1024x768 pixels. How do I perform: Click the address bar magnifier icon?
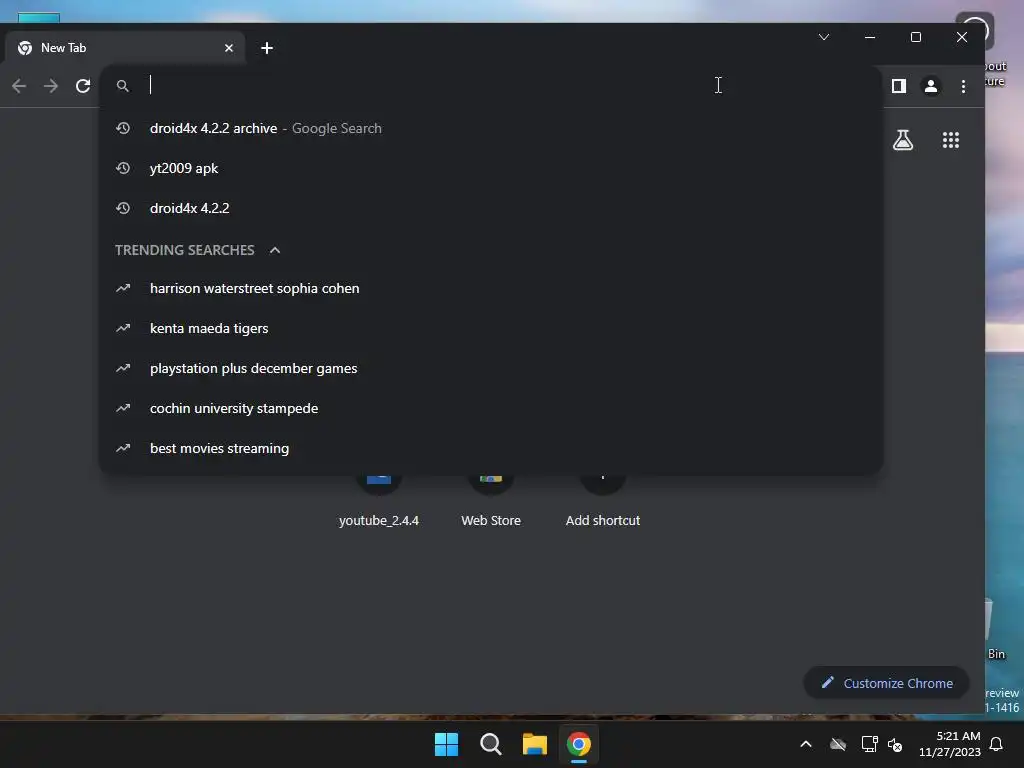point(123,86)
